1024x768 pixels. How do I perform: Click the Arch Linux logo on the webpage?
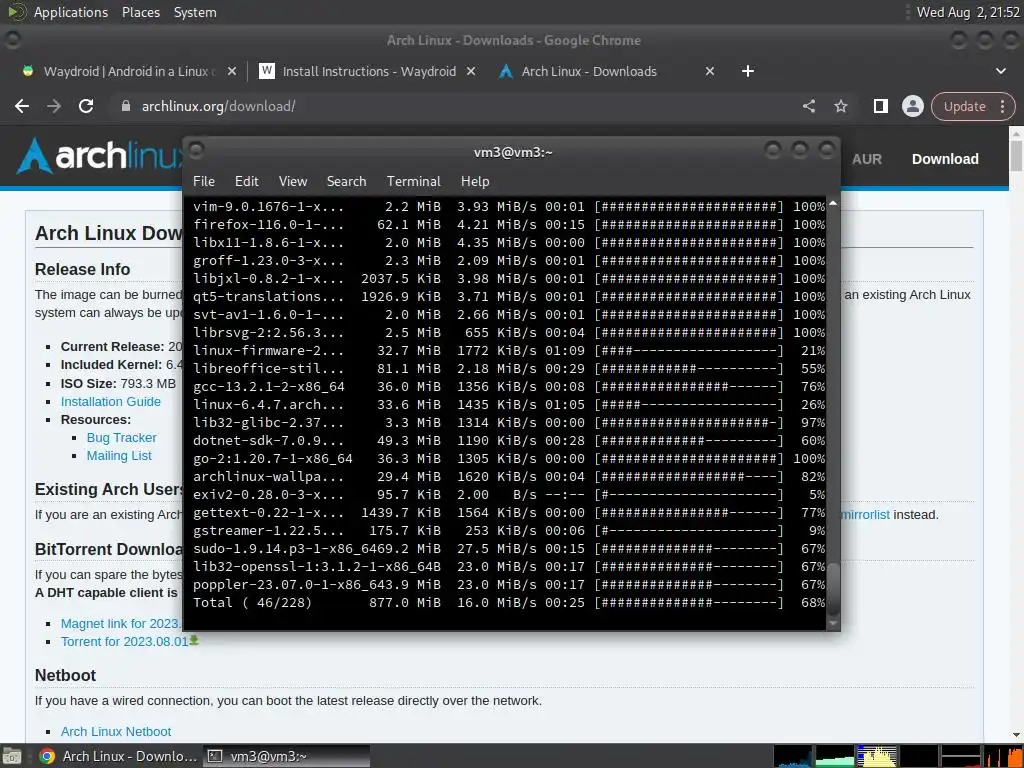click(x=99, y=157)
